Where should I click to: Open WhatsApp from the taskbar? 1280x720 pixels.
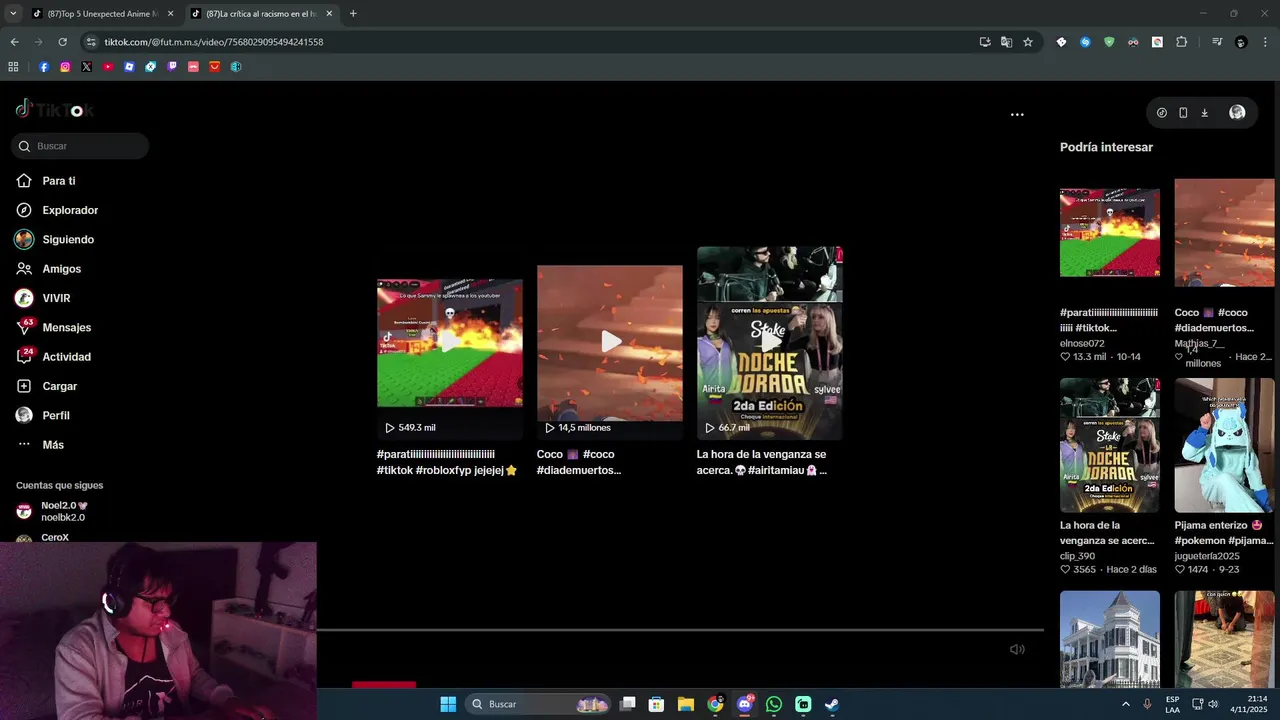774,704
